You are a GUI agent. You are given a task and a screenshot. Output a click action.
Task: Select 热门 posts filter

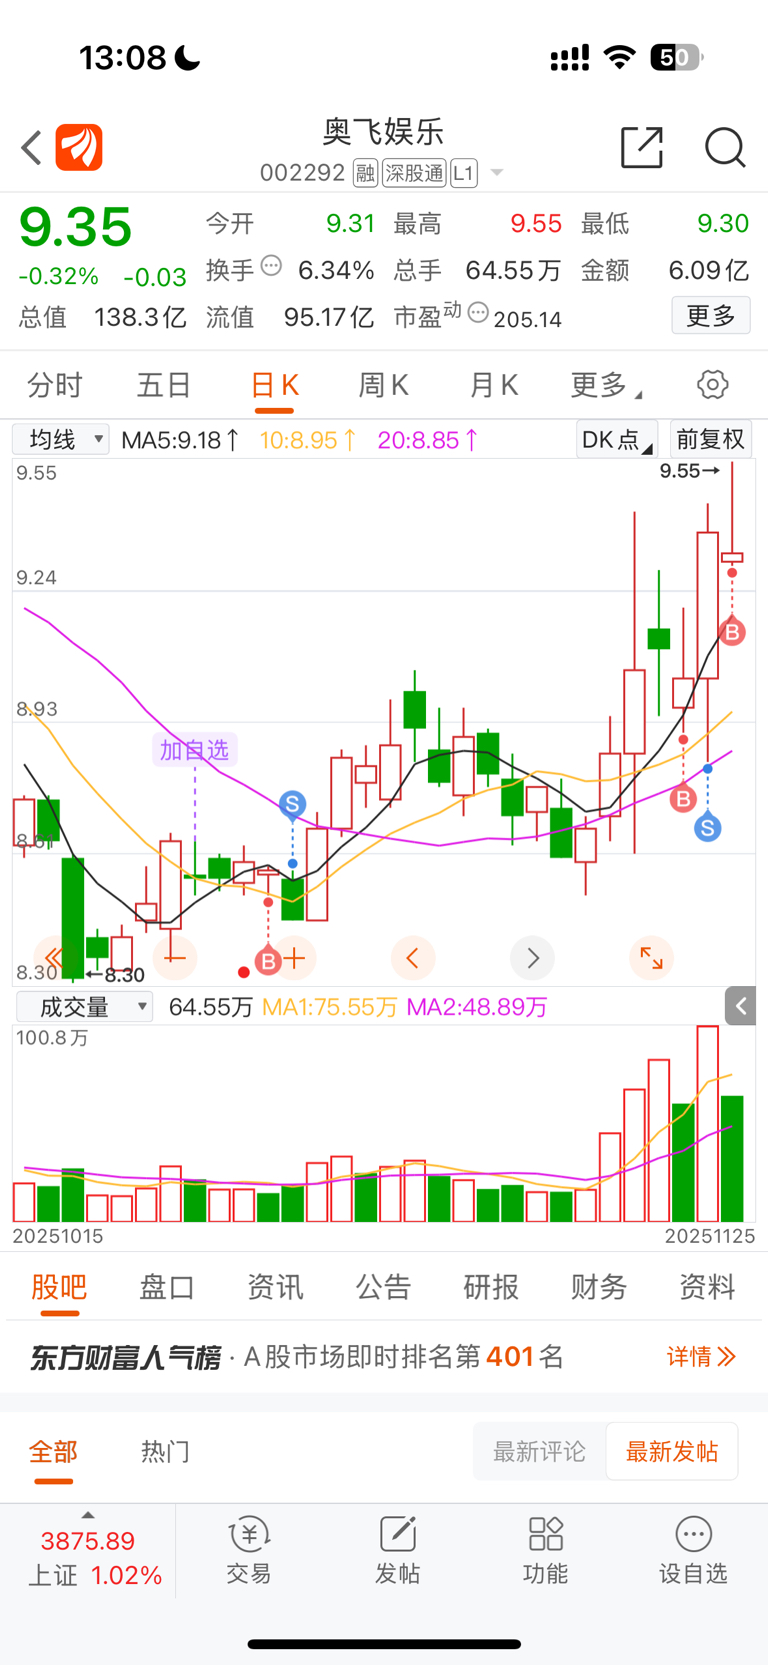(x=165, y=1452)
